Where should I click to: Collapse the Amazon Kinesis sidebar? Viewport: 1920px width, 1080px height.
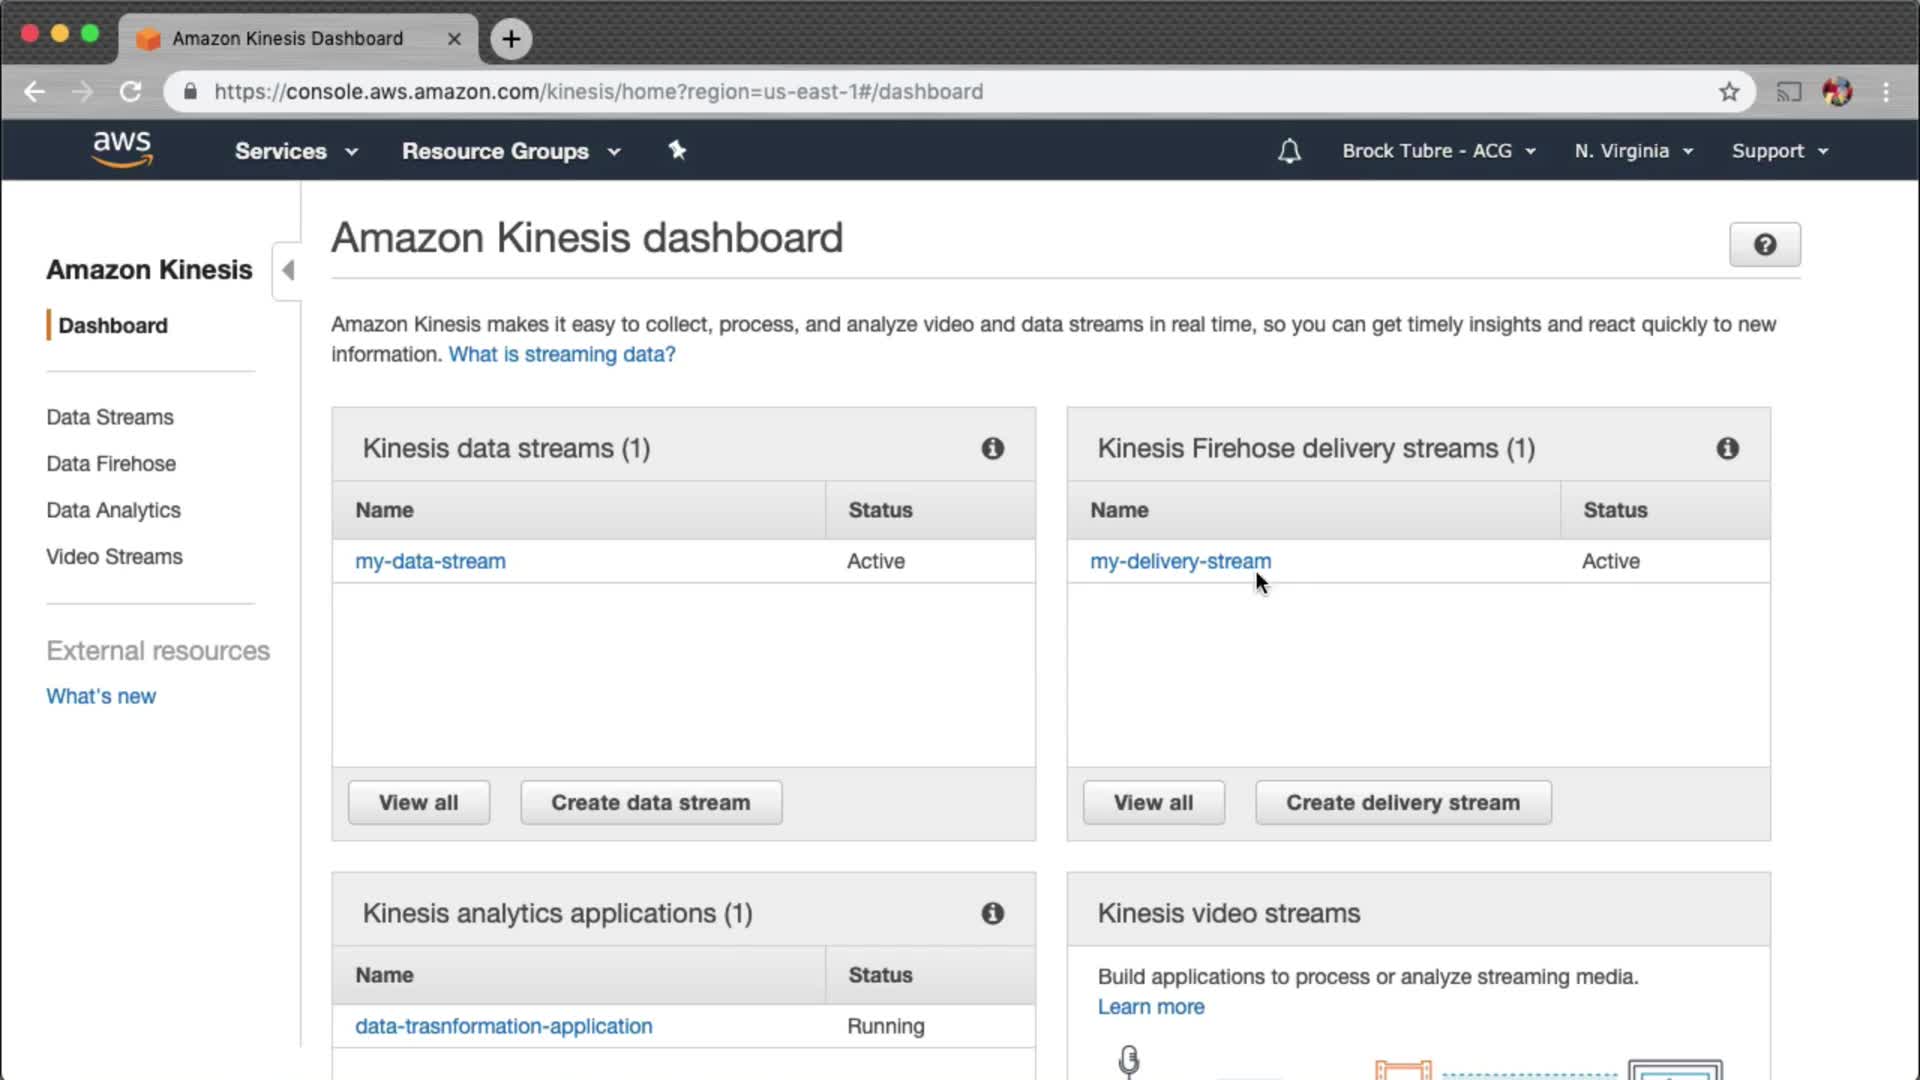pos(287,270)
